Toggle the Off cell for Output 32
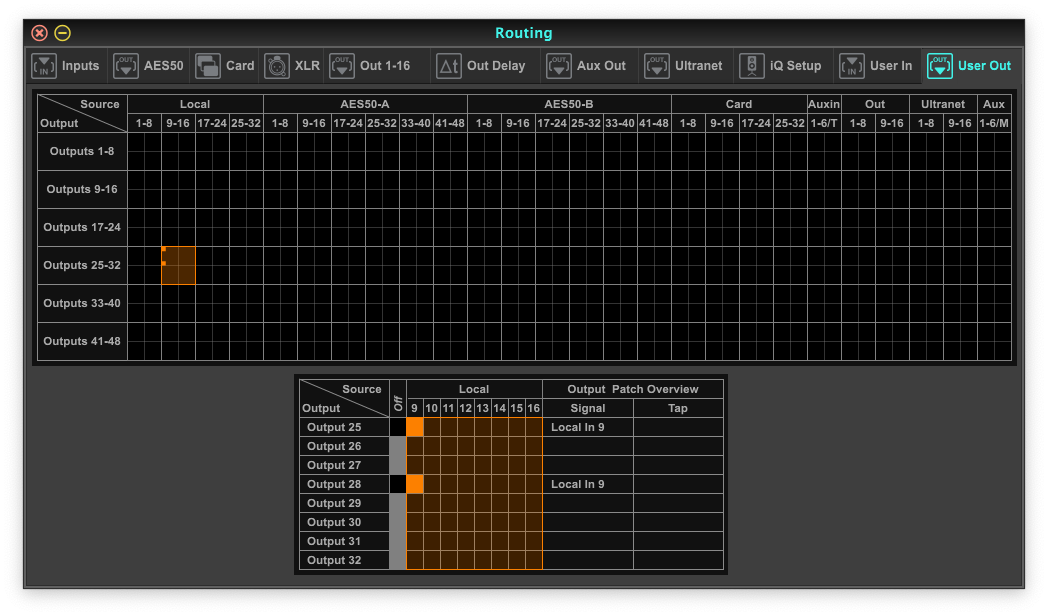1048x616 pixels. pyautogui.click(x=398, y=560)
